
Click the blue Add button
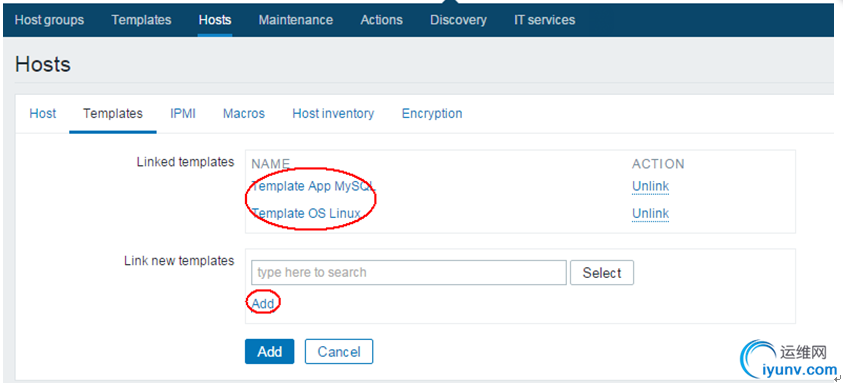click(269, 352)
